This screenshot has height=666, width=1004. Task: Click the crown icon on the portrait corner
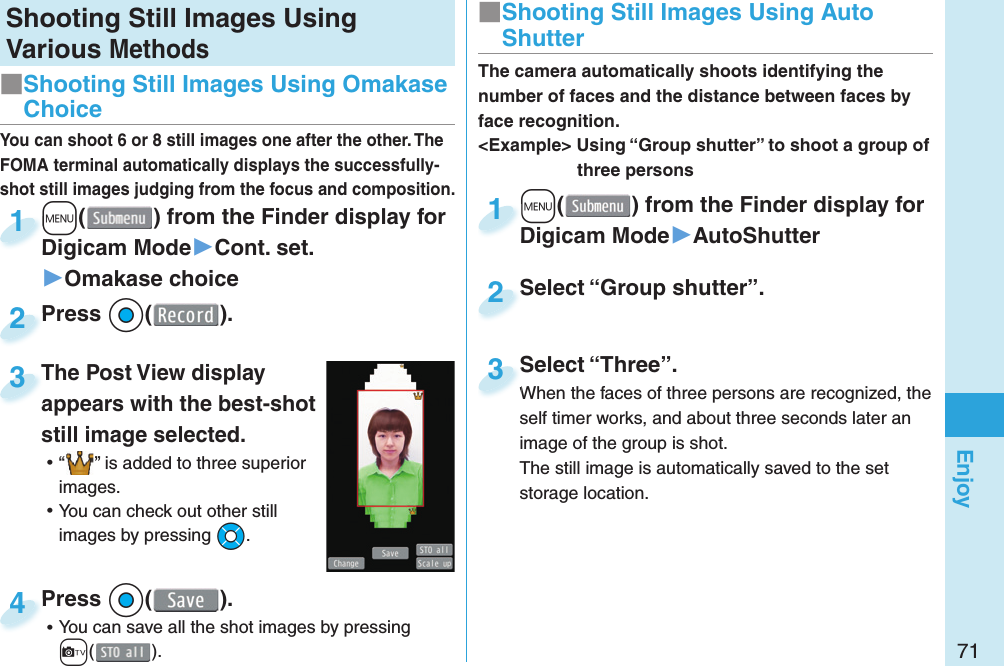[x=418, y=396]
